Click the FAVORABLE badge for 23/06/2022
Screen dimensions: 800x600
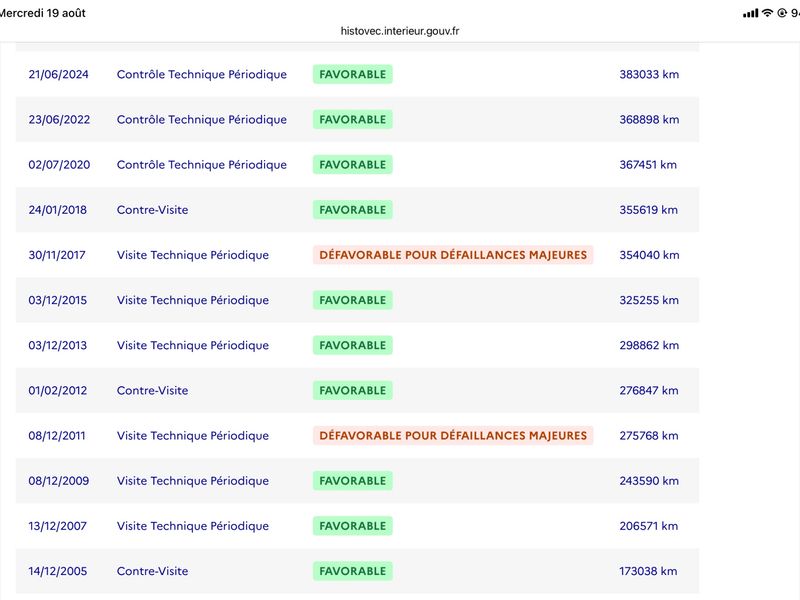tap(353, 119)
